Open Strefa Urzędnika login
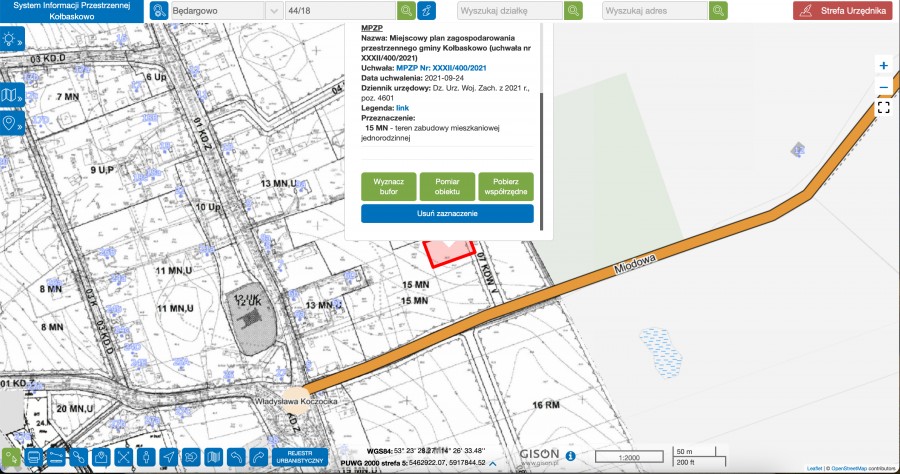This screenshot has height=474, width=900. [842, 11]
